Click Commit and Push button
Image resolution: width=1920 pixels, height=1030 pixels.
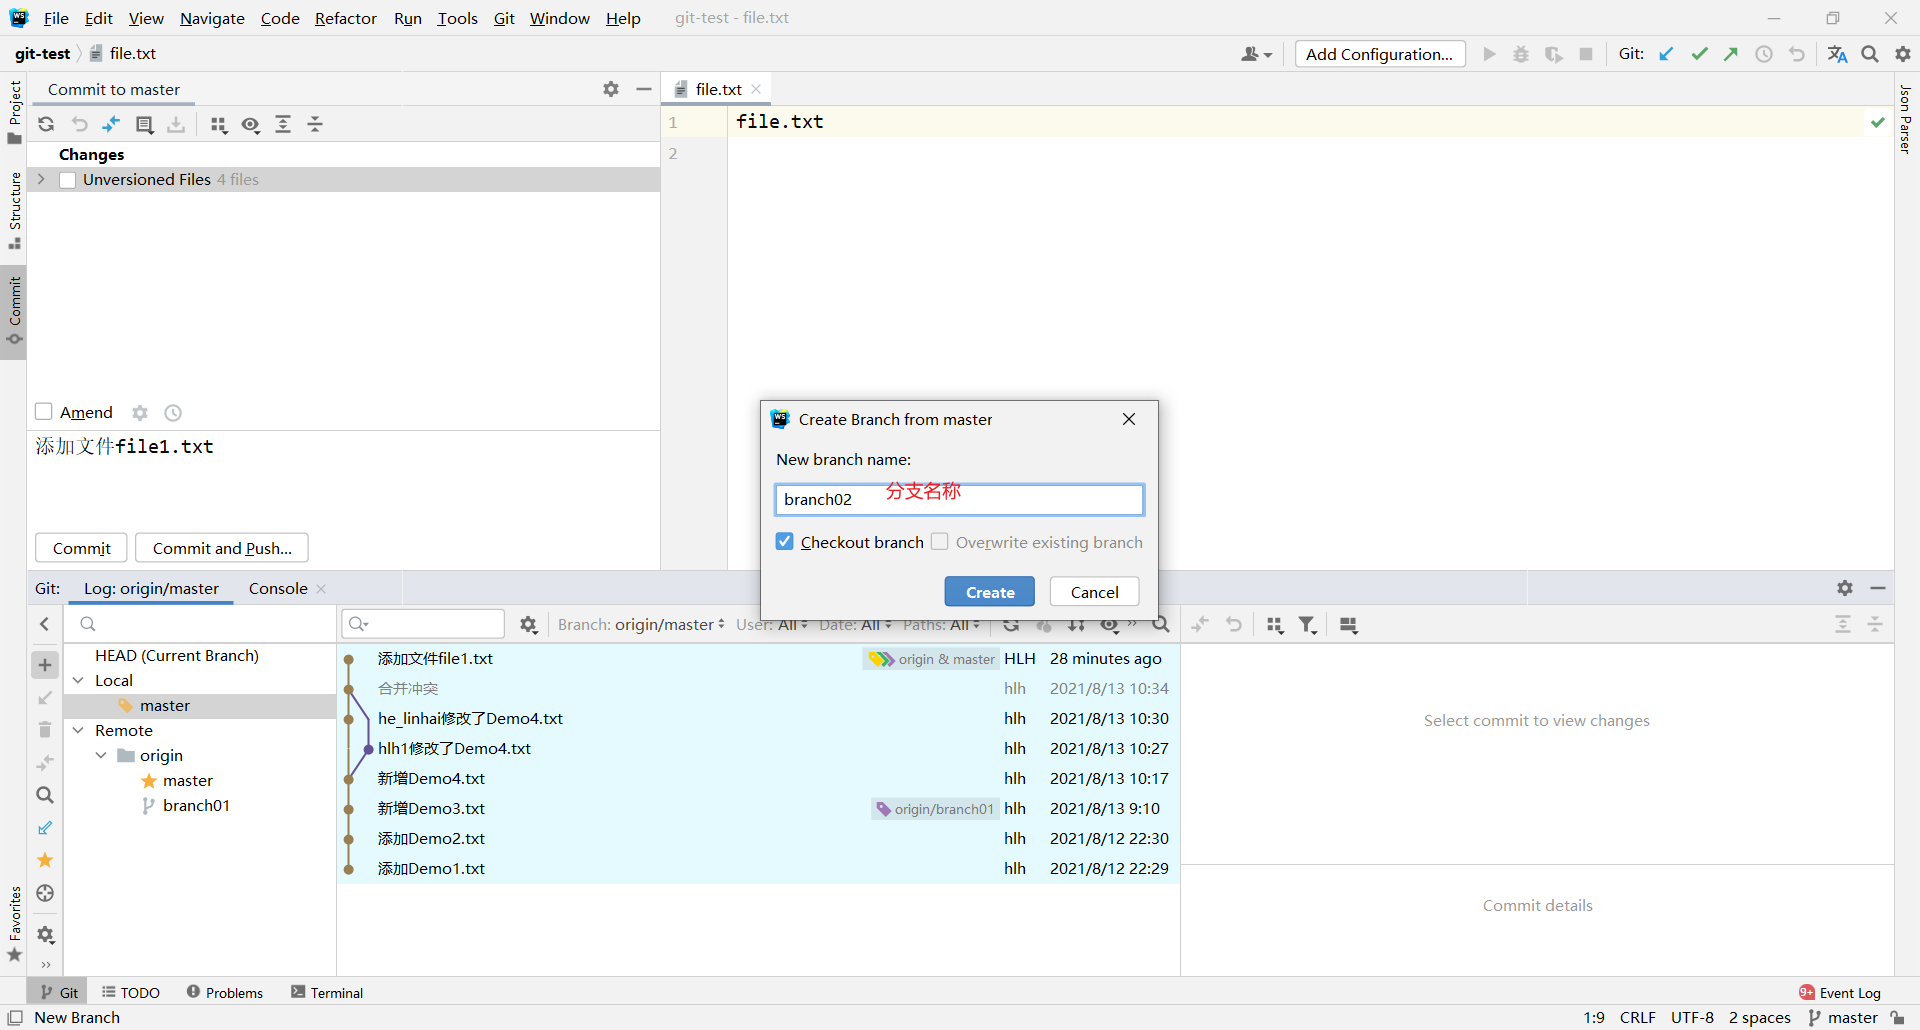click(x=221, y=547)
